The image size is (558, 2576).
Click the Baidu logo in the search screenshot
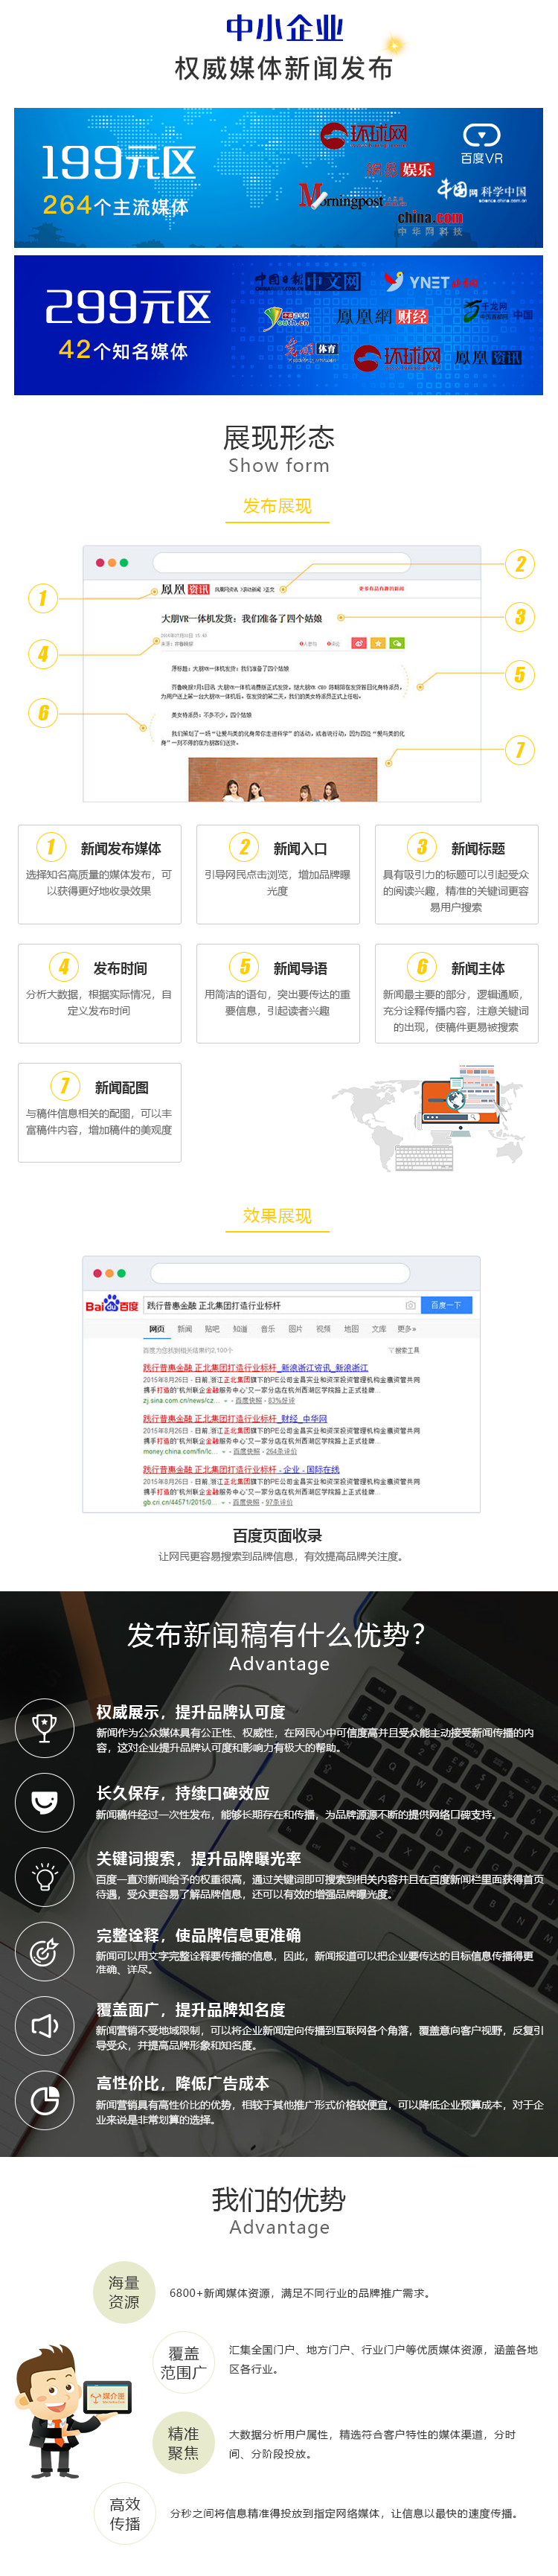point(111,1304)
